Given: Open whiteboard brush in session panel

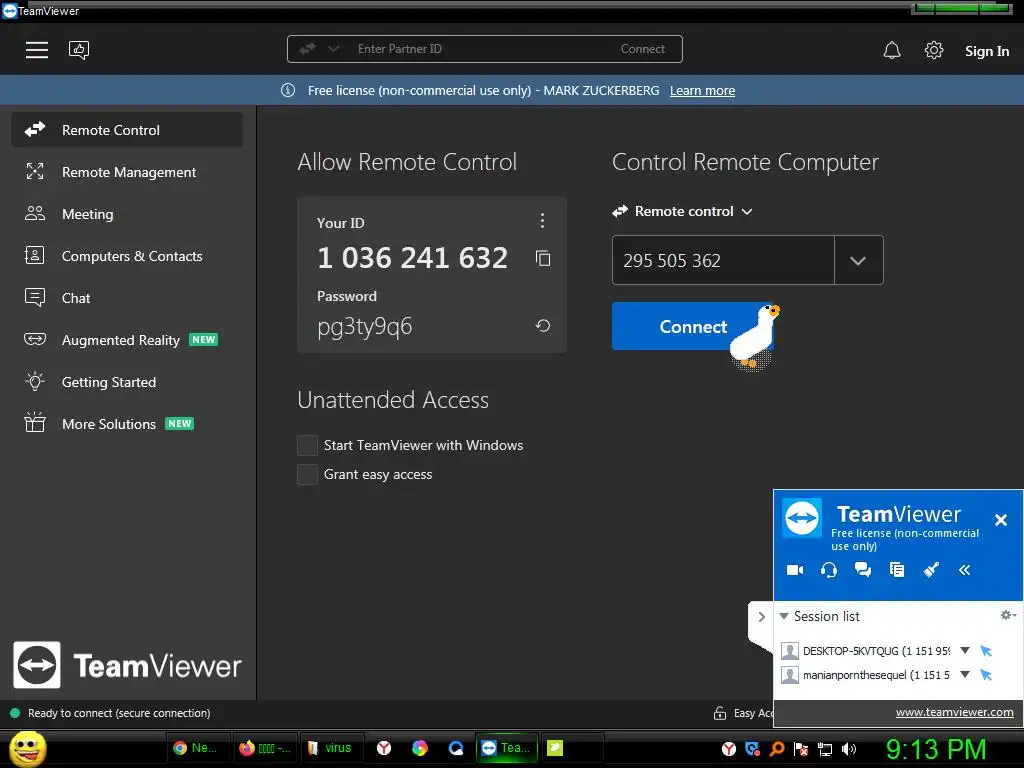Looking at the screenshot, I should pyautogui.click(x=931, y=570).
